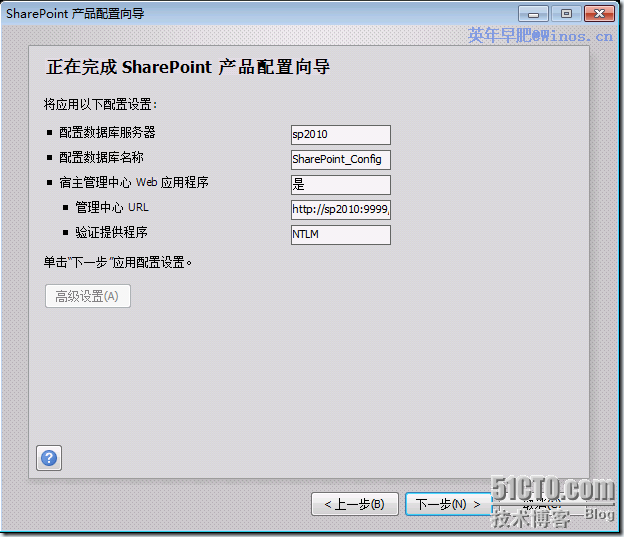Maximize the SharePoint configuration wizard window
The height and width of the screenshot is (537, 624).
coord(566,14)
